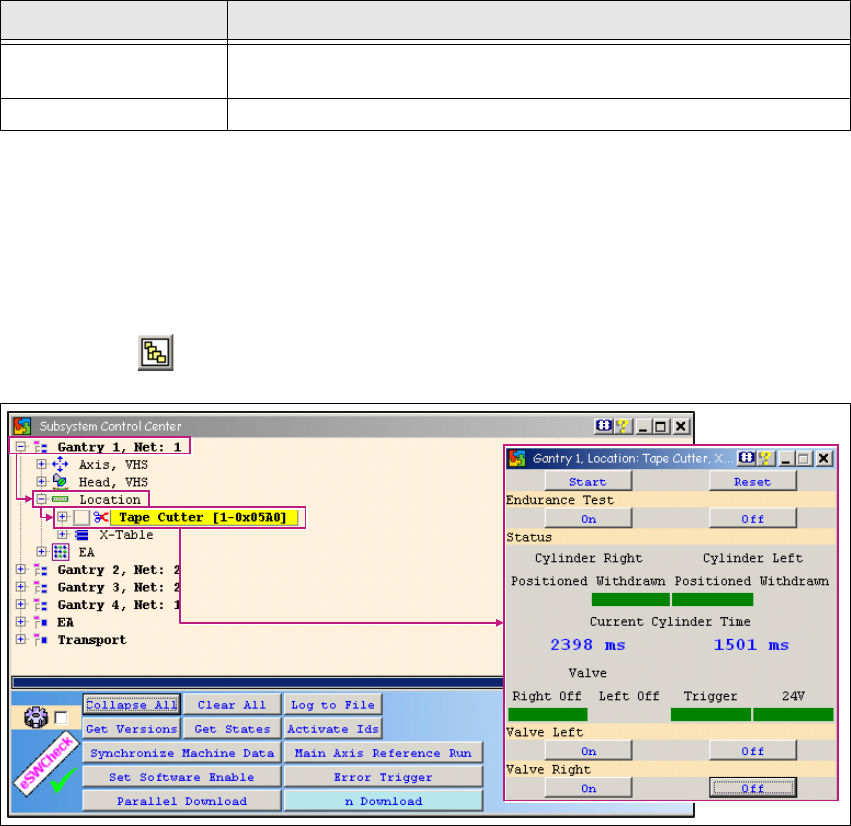The image size is (851, 826).
Task: Click the Head, VHS icon
Action: 59,482
